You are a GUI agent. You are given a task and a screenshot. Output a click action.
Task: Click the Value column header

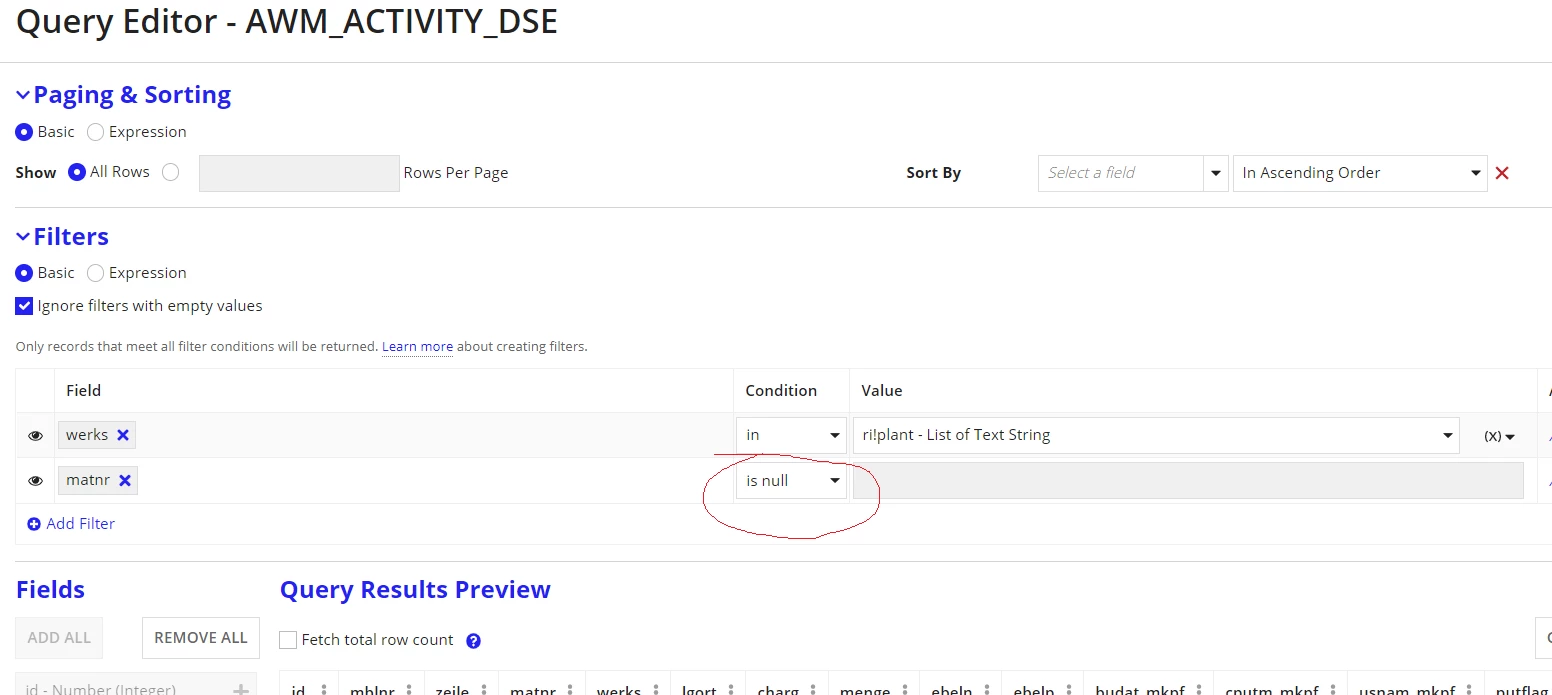881,391
